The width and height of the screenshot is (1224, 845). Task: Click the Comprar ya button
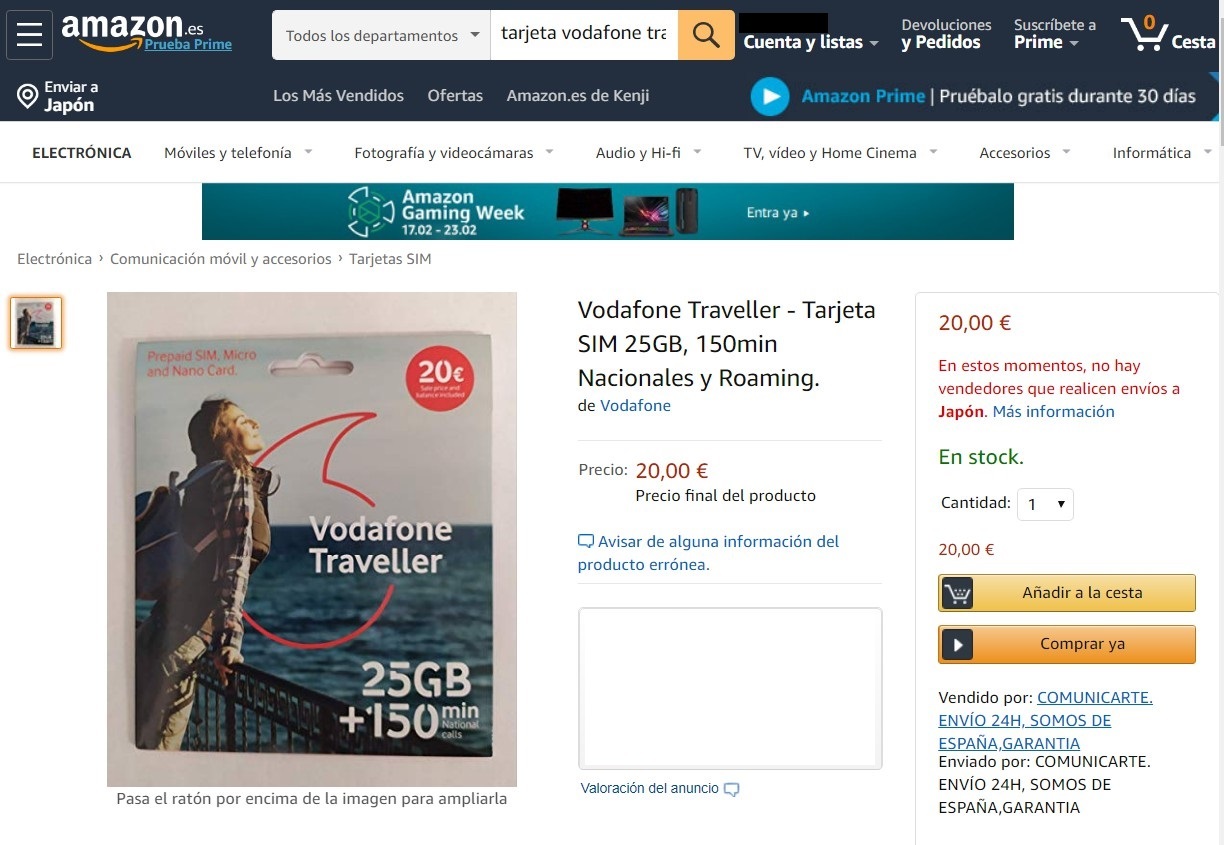pyautogui.click(x=1067, y=644)
